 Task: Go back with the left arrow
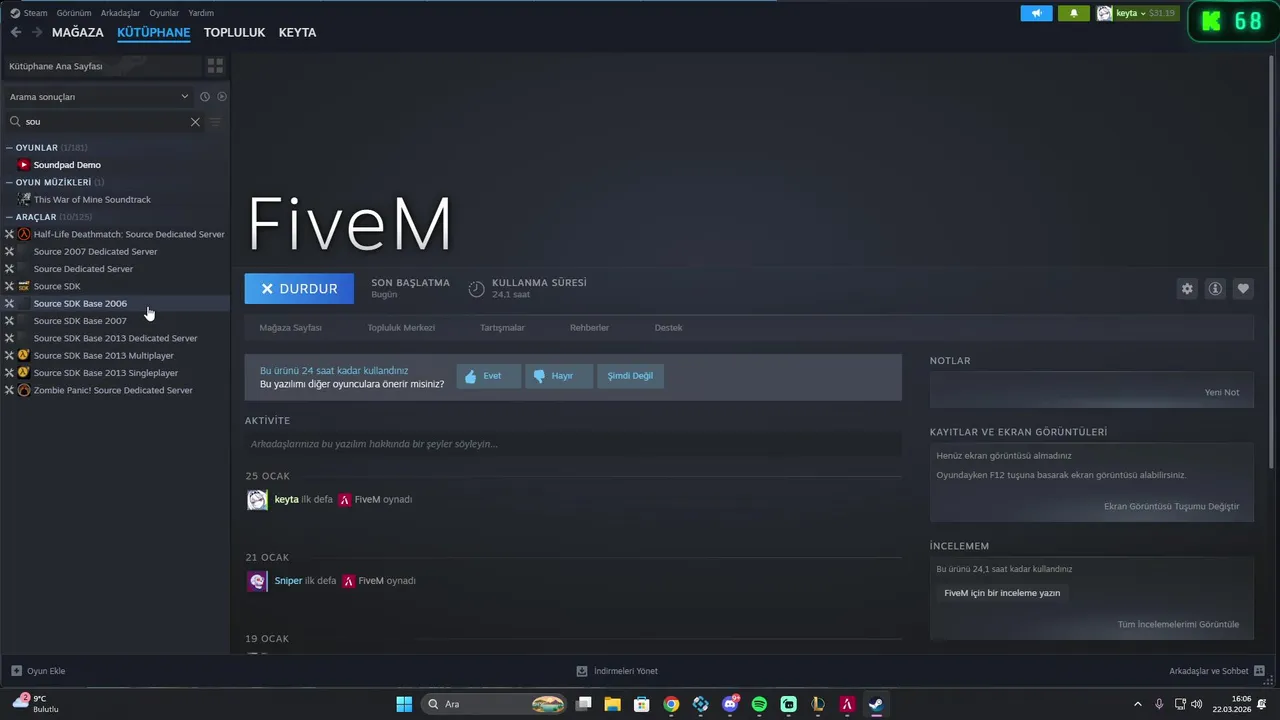pos(16,32)
